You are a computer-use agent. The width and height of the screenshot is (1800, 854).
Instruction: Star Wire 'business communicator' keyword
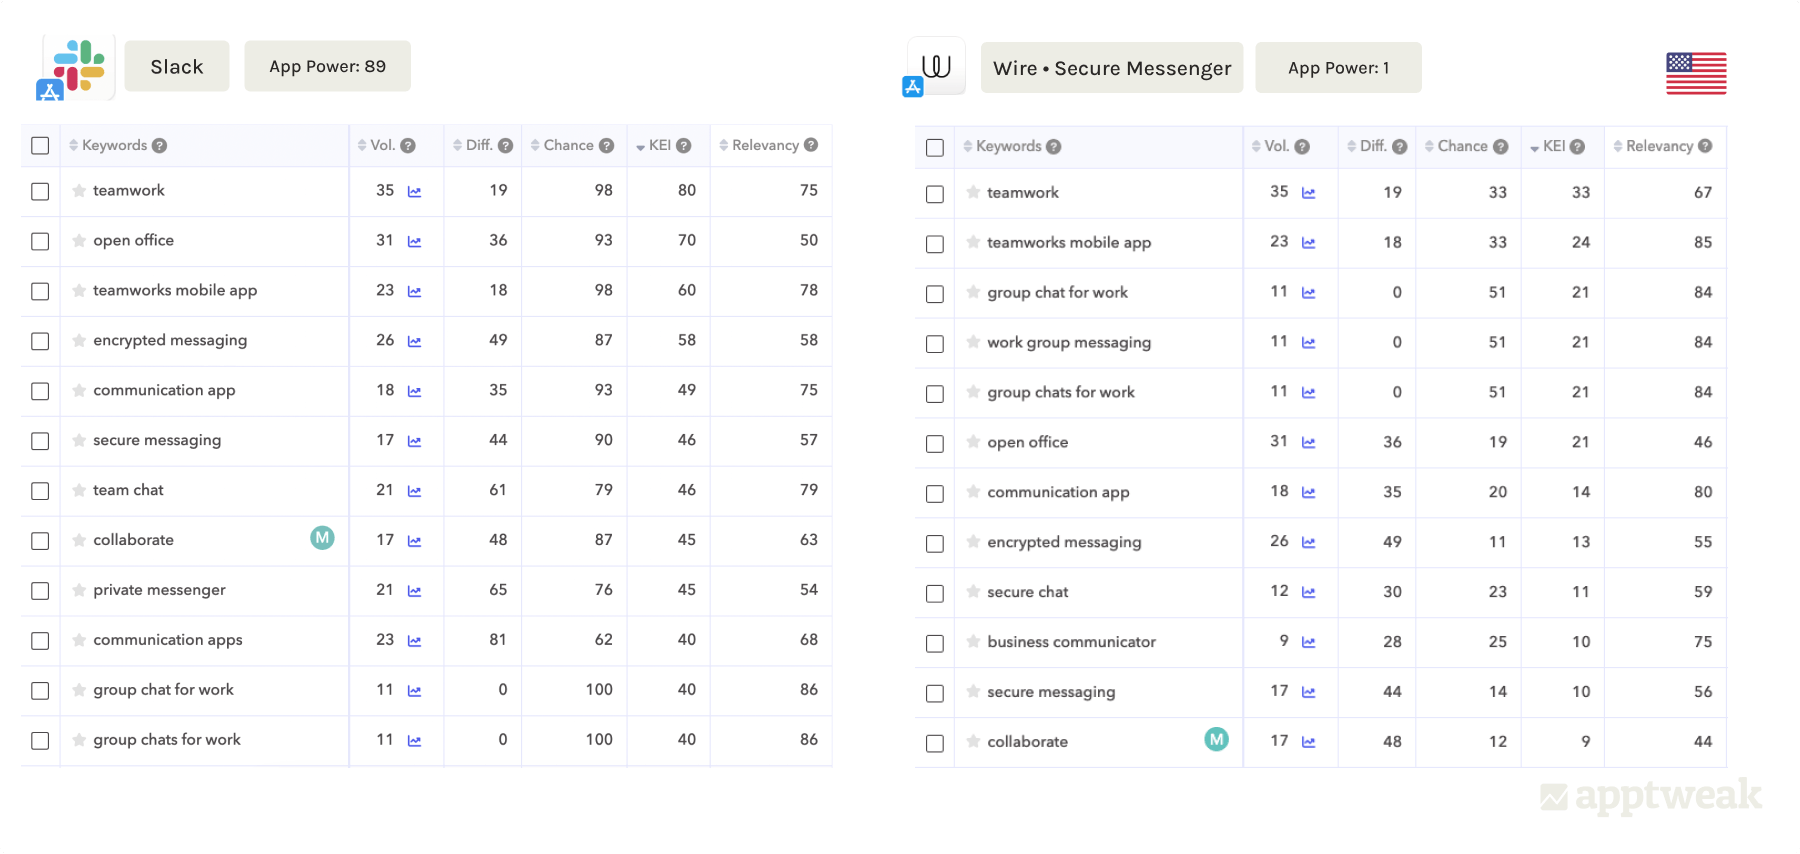coord(973,642)
